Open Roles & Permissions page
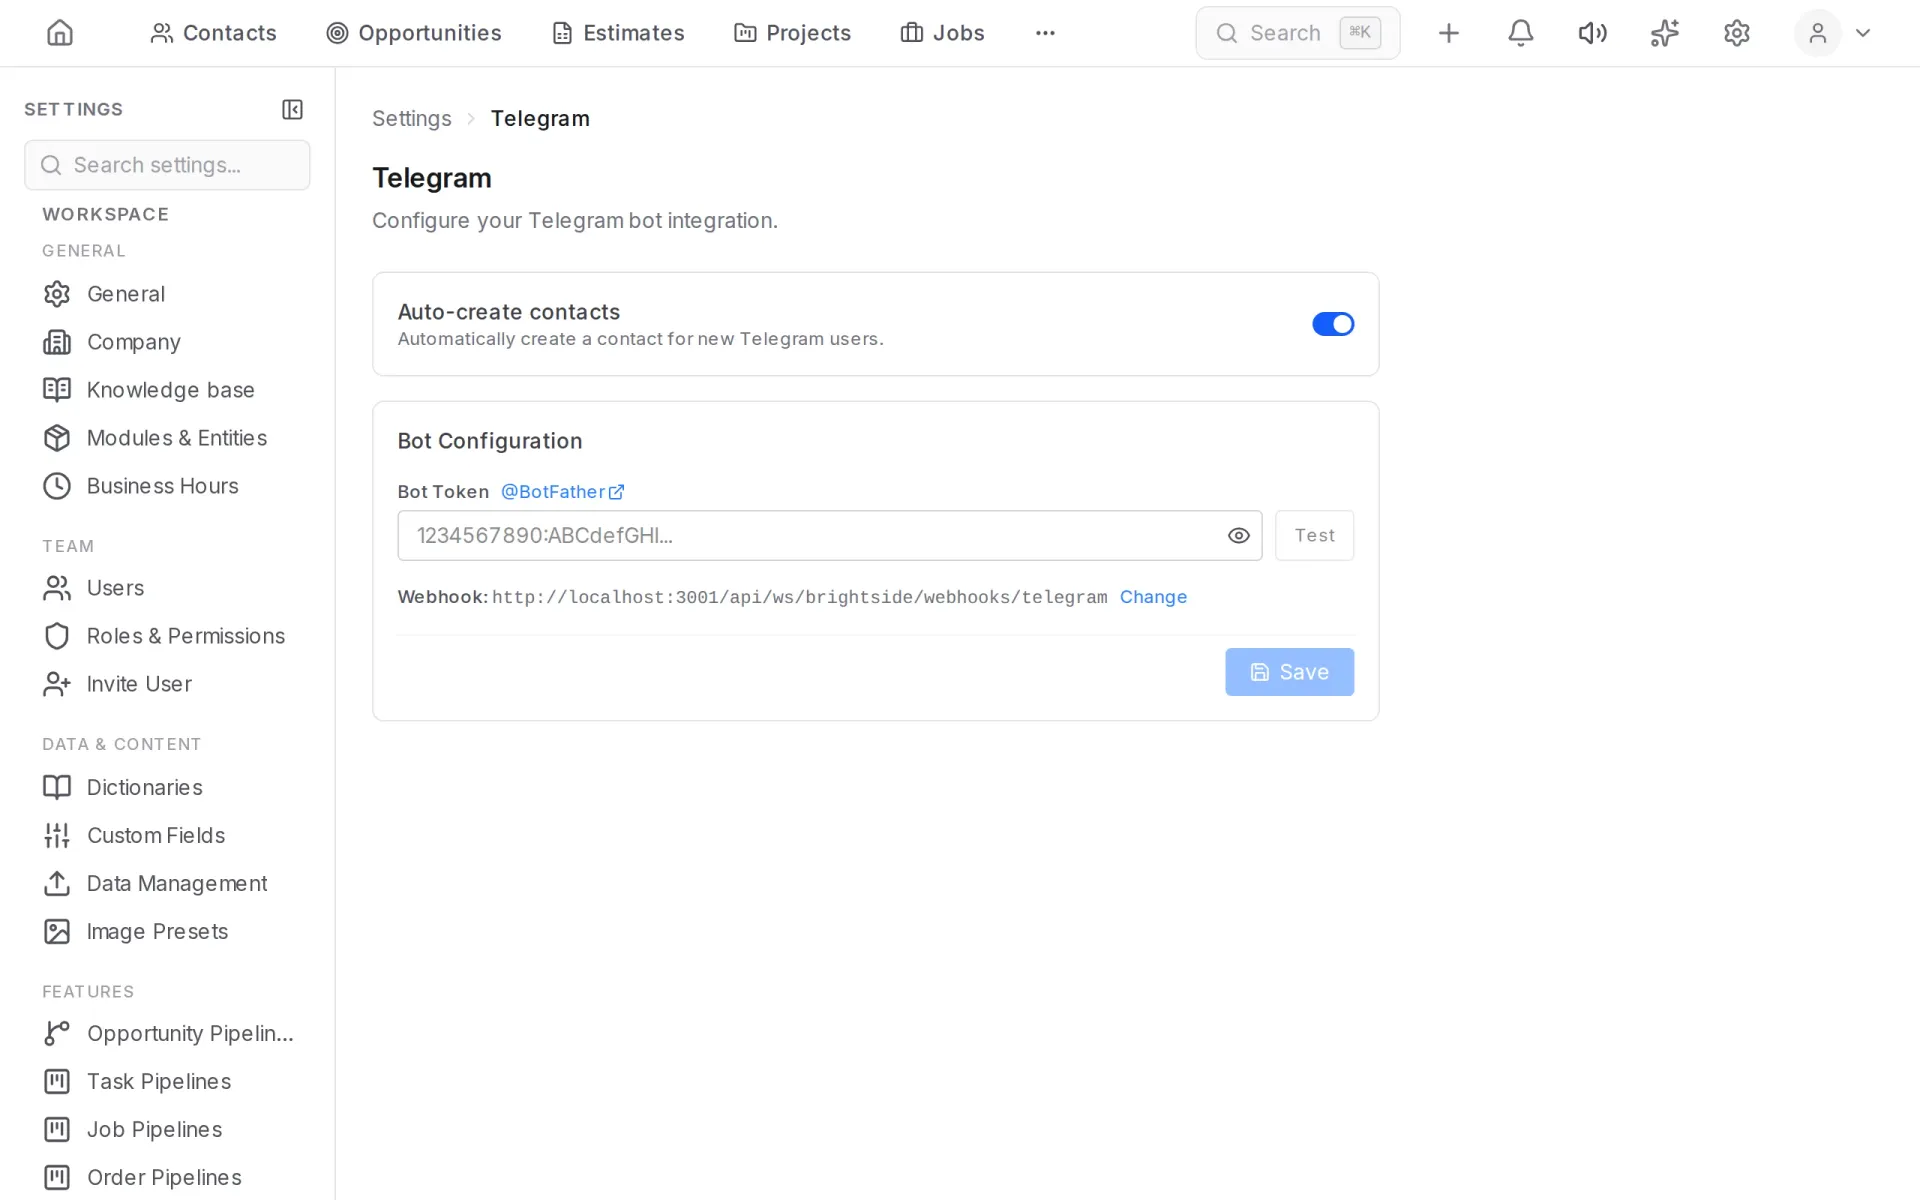Screen dimensions: 1920x1200 [167, 636]
